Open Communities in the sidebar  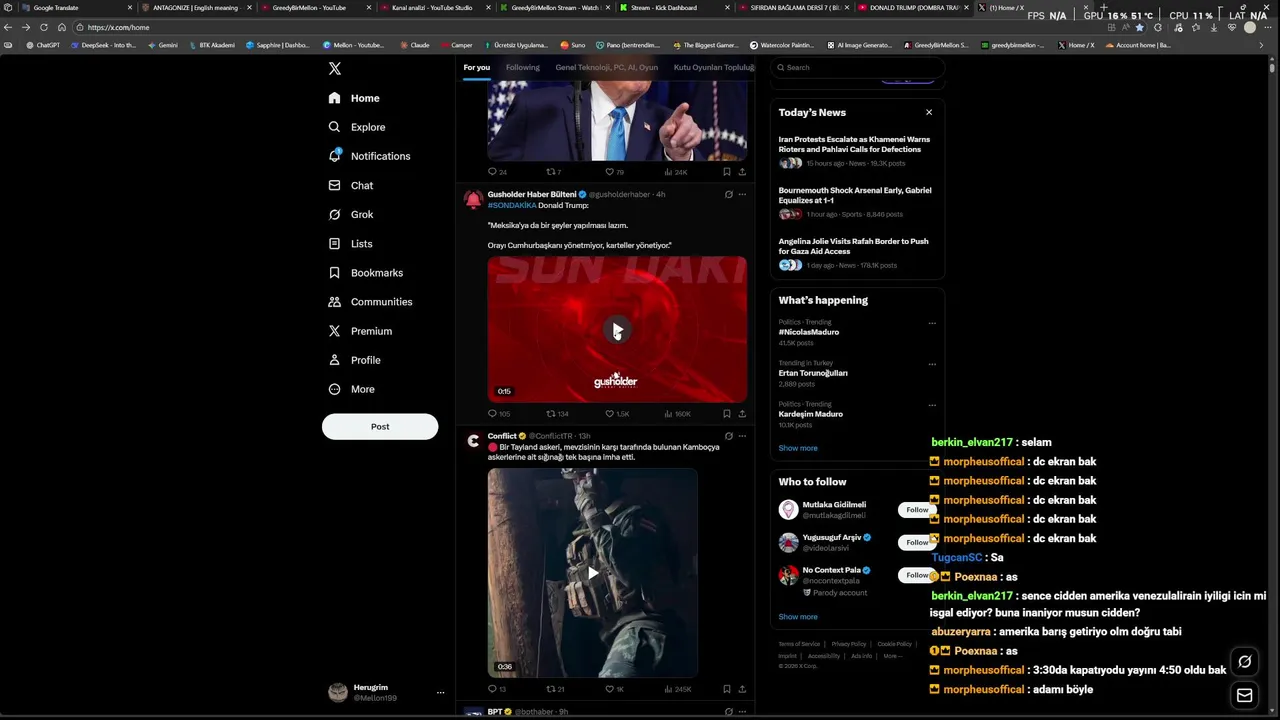pos(370,301)
